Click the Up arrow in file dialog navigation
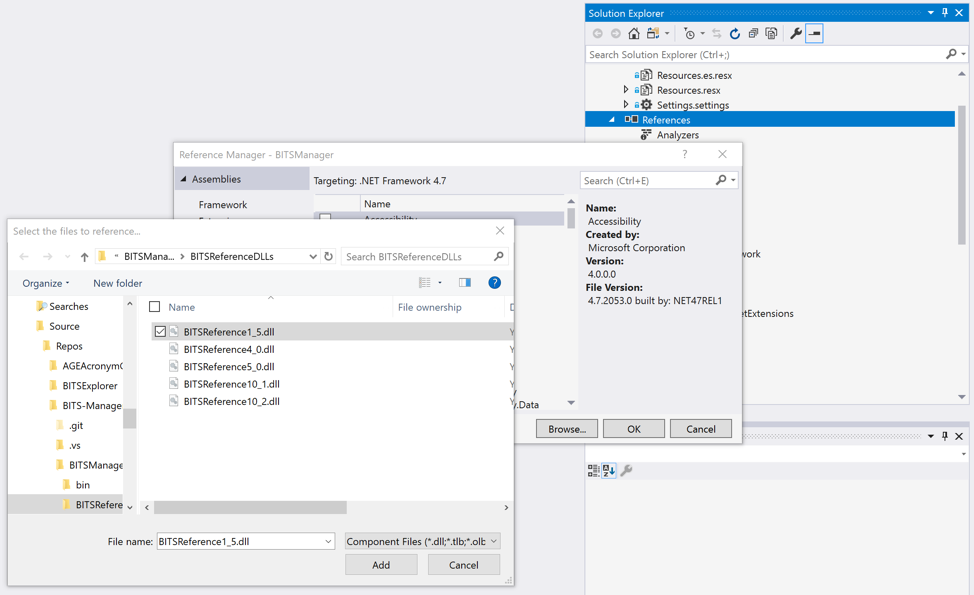The image size is (974, 595). pyautogui.click(x=84, y=257)
